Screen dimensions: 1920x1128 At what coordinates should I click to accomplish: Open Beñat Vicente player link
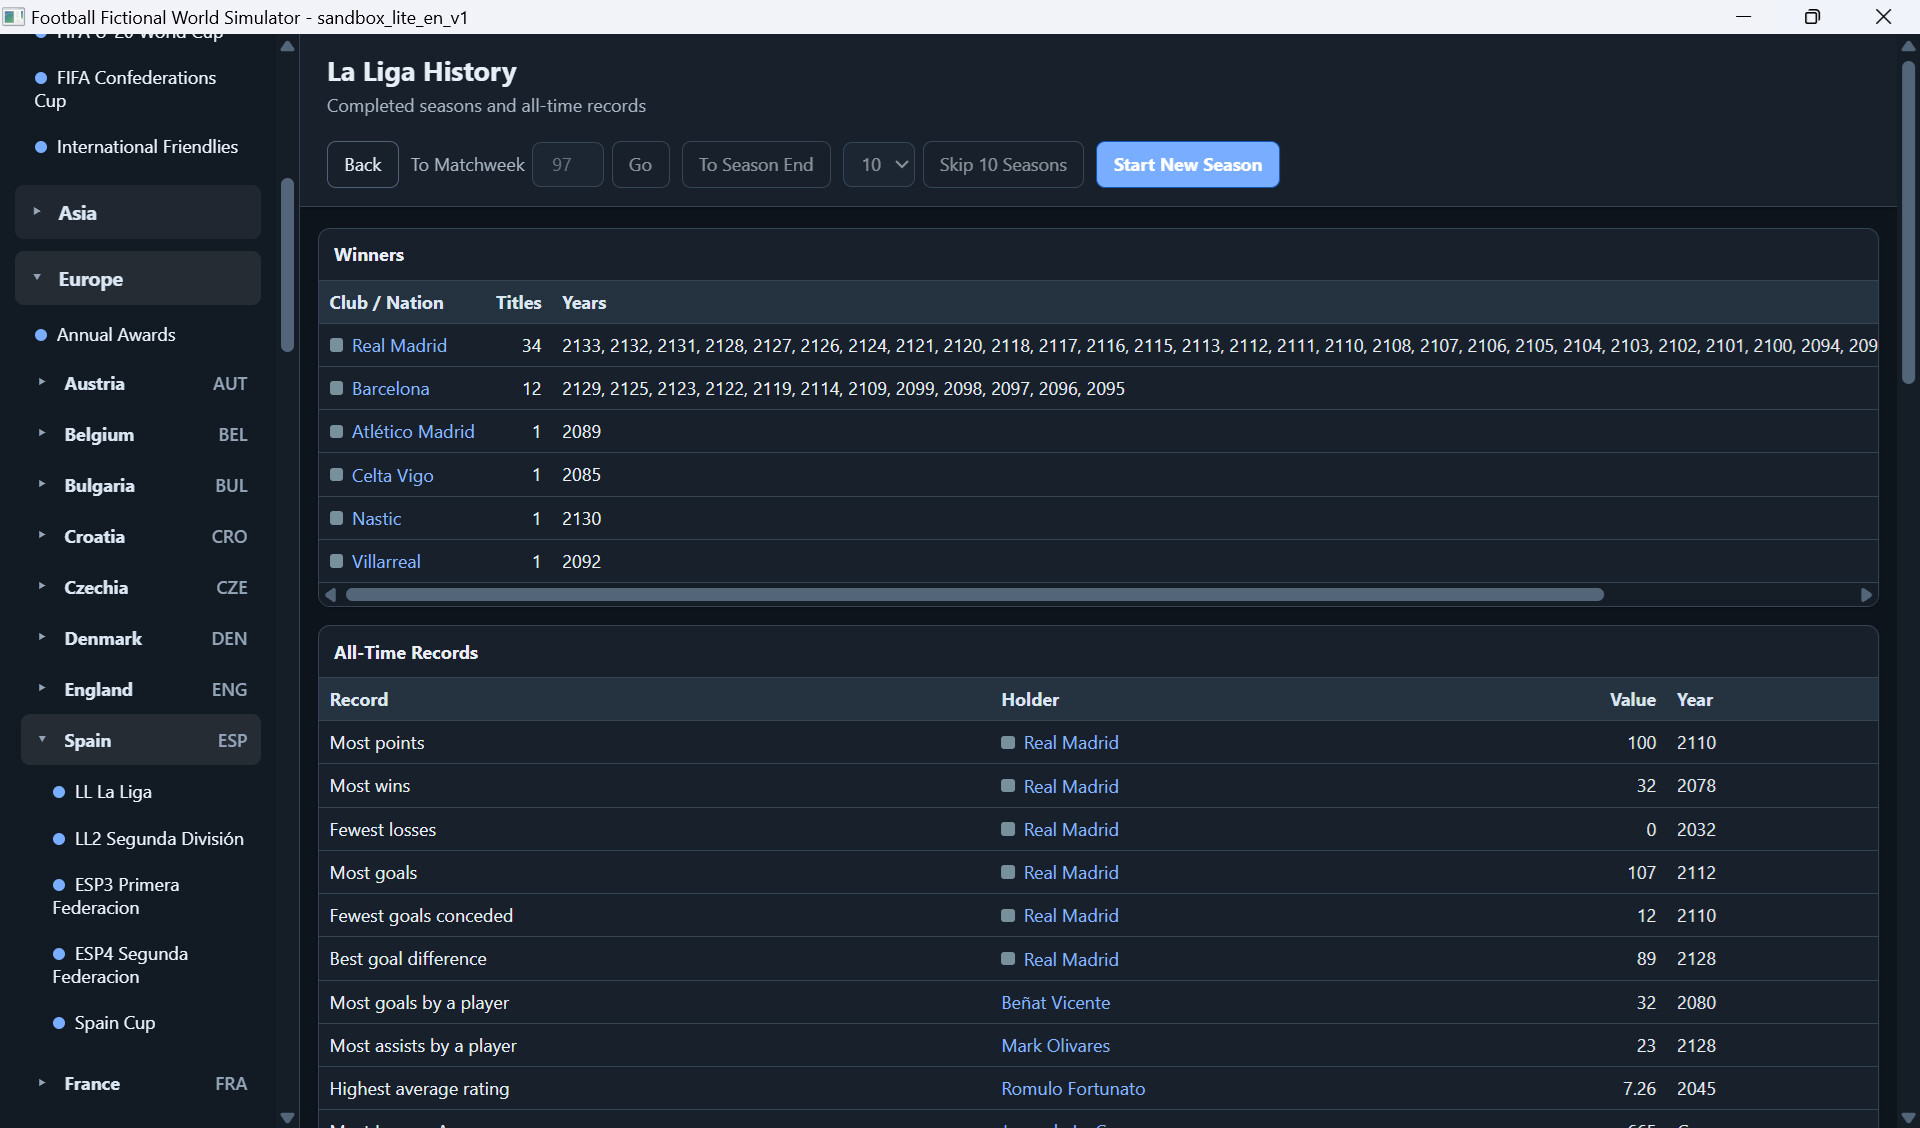[1055, 1002]
